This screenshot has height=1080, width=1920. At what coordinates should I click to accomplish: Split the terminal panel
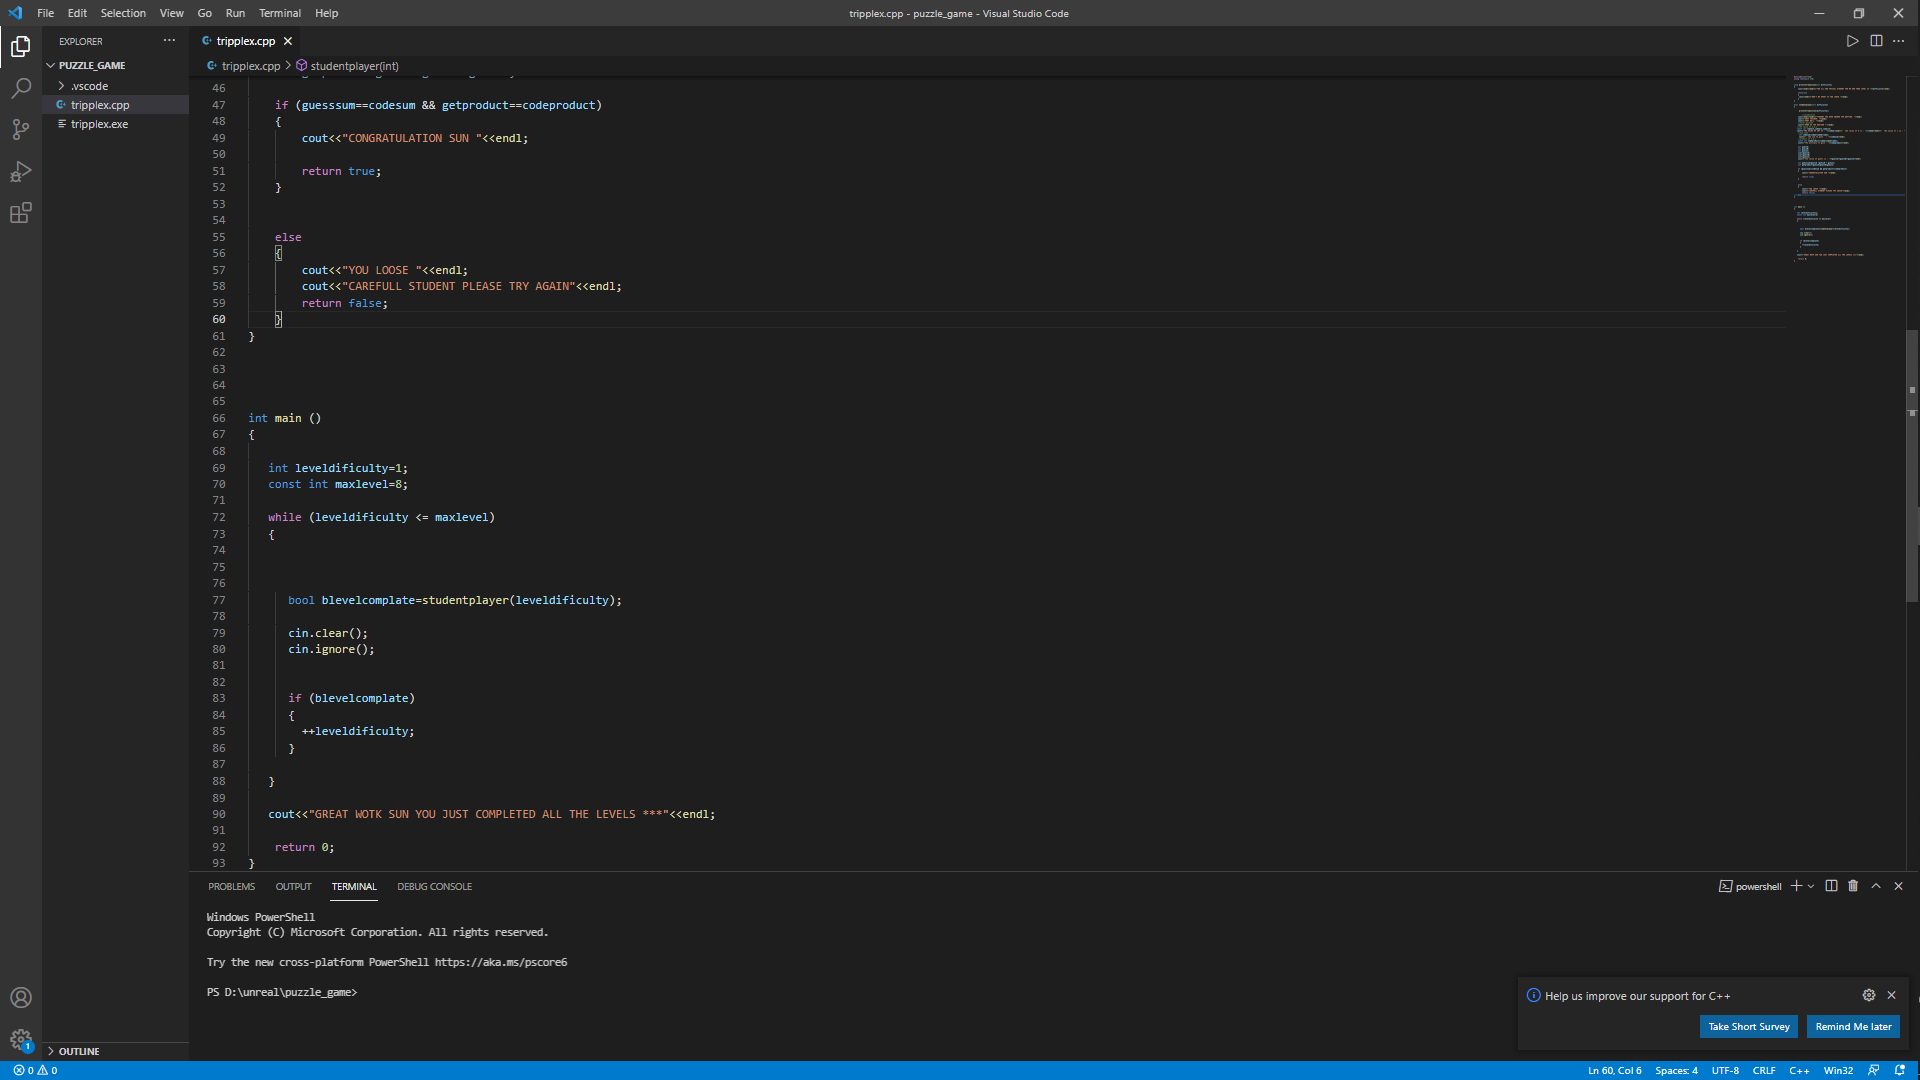pos(1831,886)
